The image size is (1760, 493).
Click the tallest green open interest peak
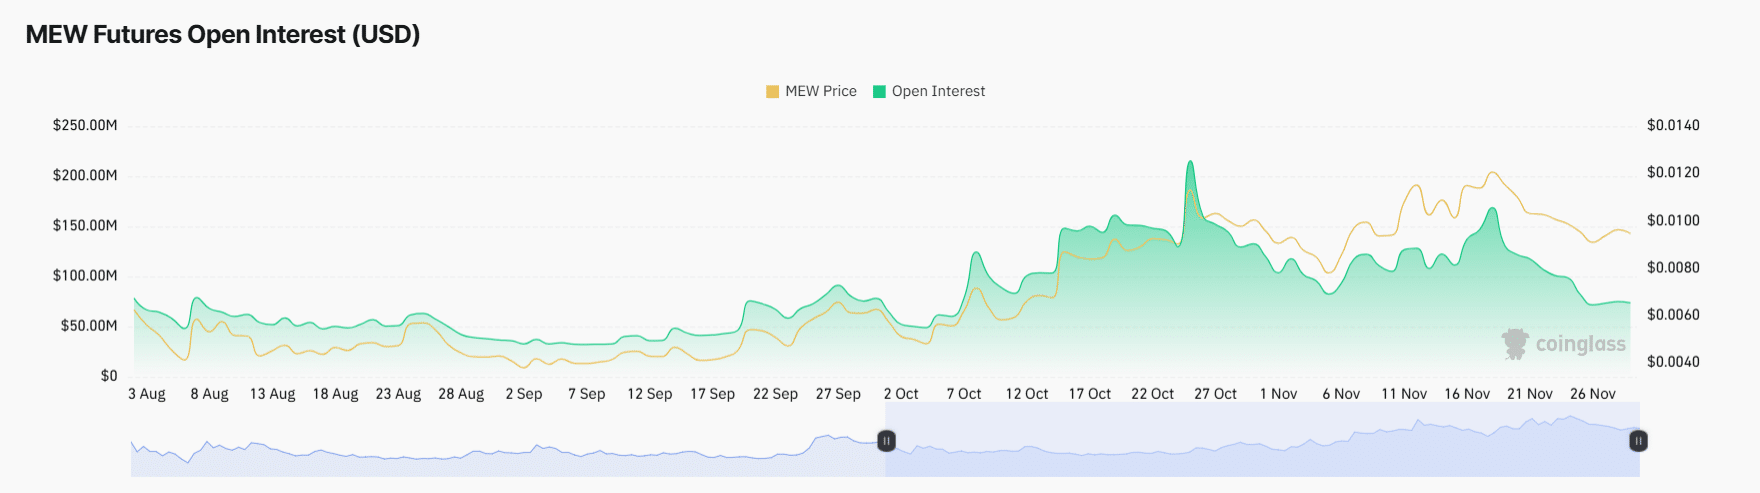(1190, 164)
